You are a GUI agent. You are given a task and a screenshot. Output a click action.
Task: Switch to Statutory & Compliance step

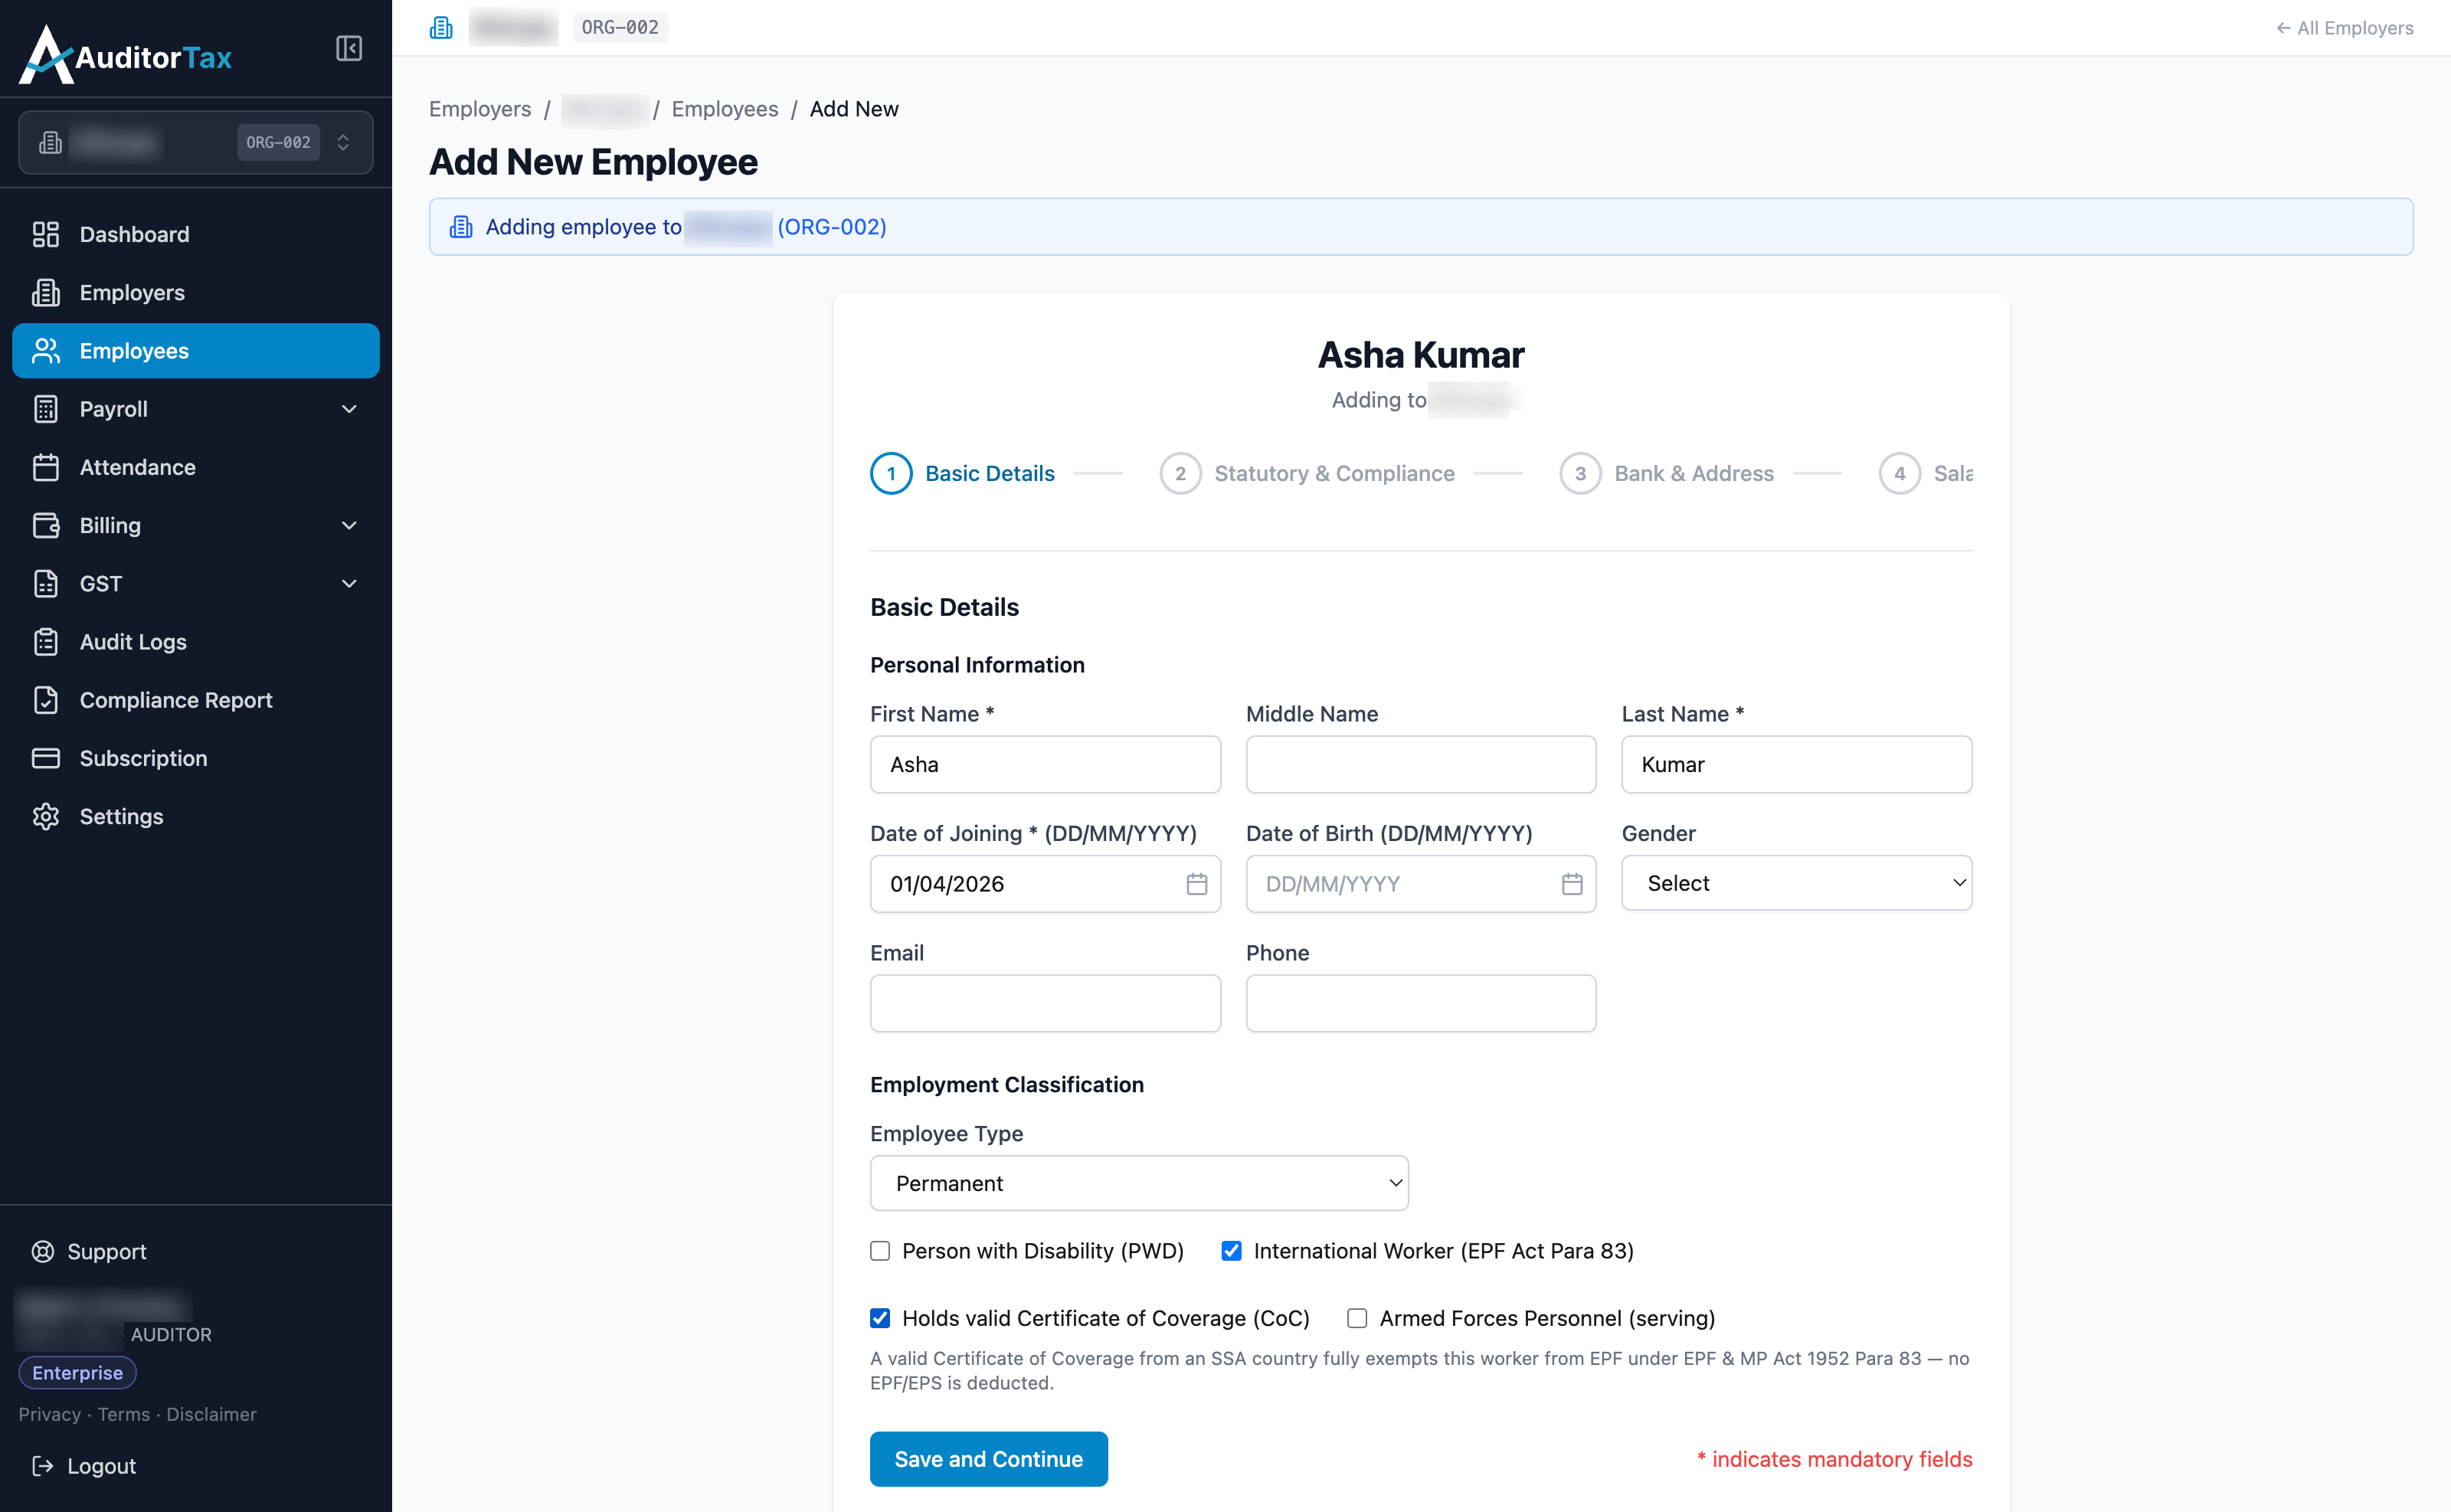click(1334, 473)
